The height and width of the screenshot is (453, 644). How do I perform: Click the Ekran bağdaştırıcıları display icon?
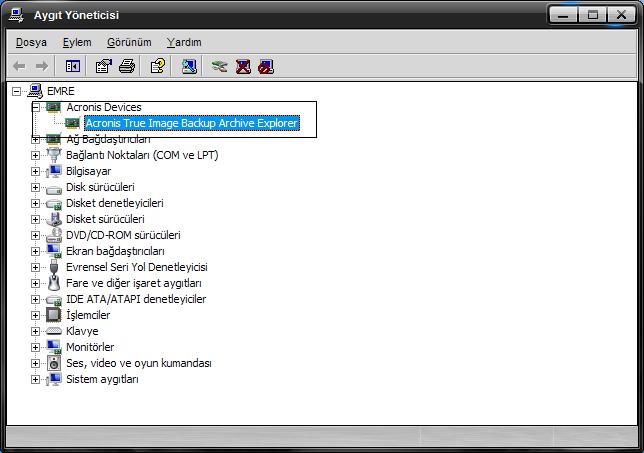53,251
